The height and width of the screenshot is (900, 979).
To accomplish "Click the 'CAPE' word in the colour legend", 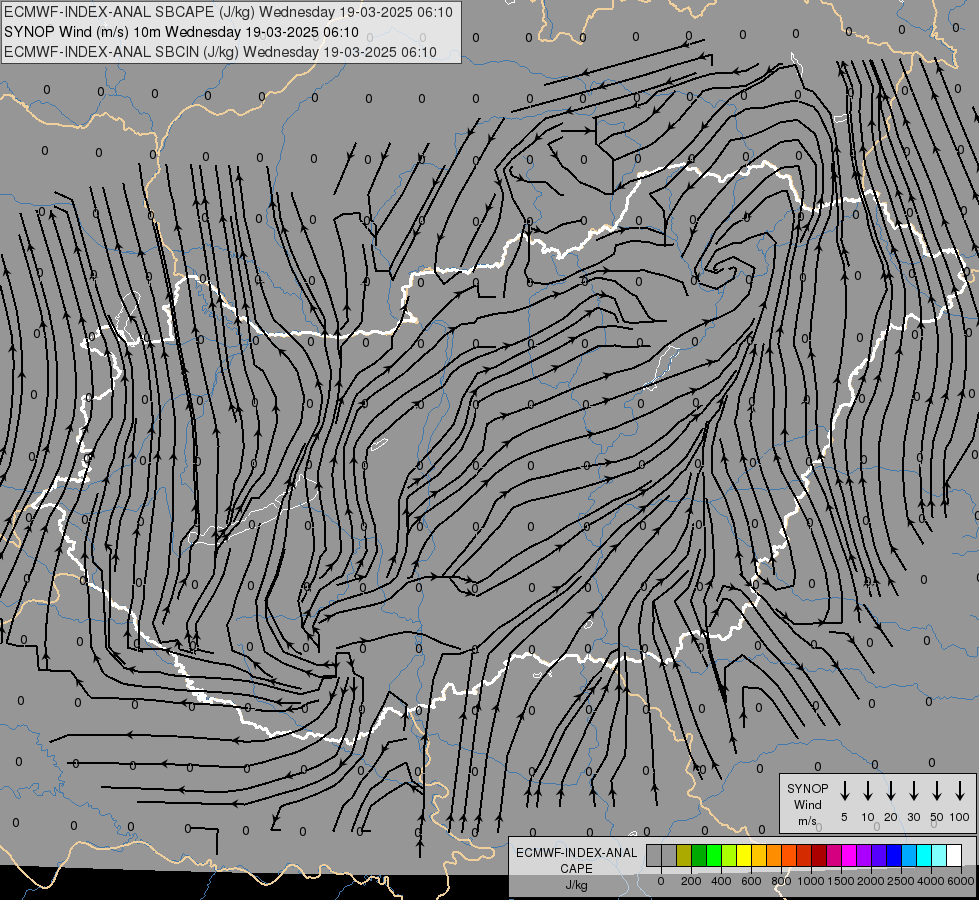I will [x=576, y=869].
